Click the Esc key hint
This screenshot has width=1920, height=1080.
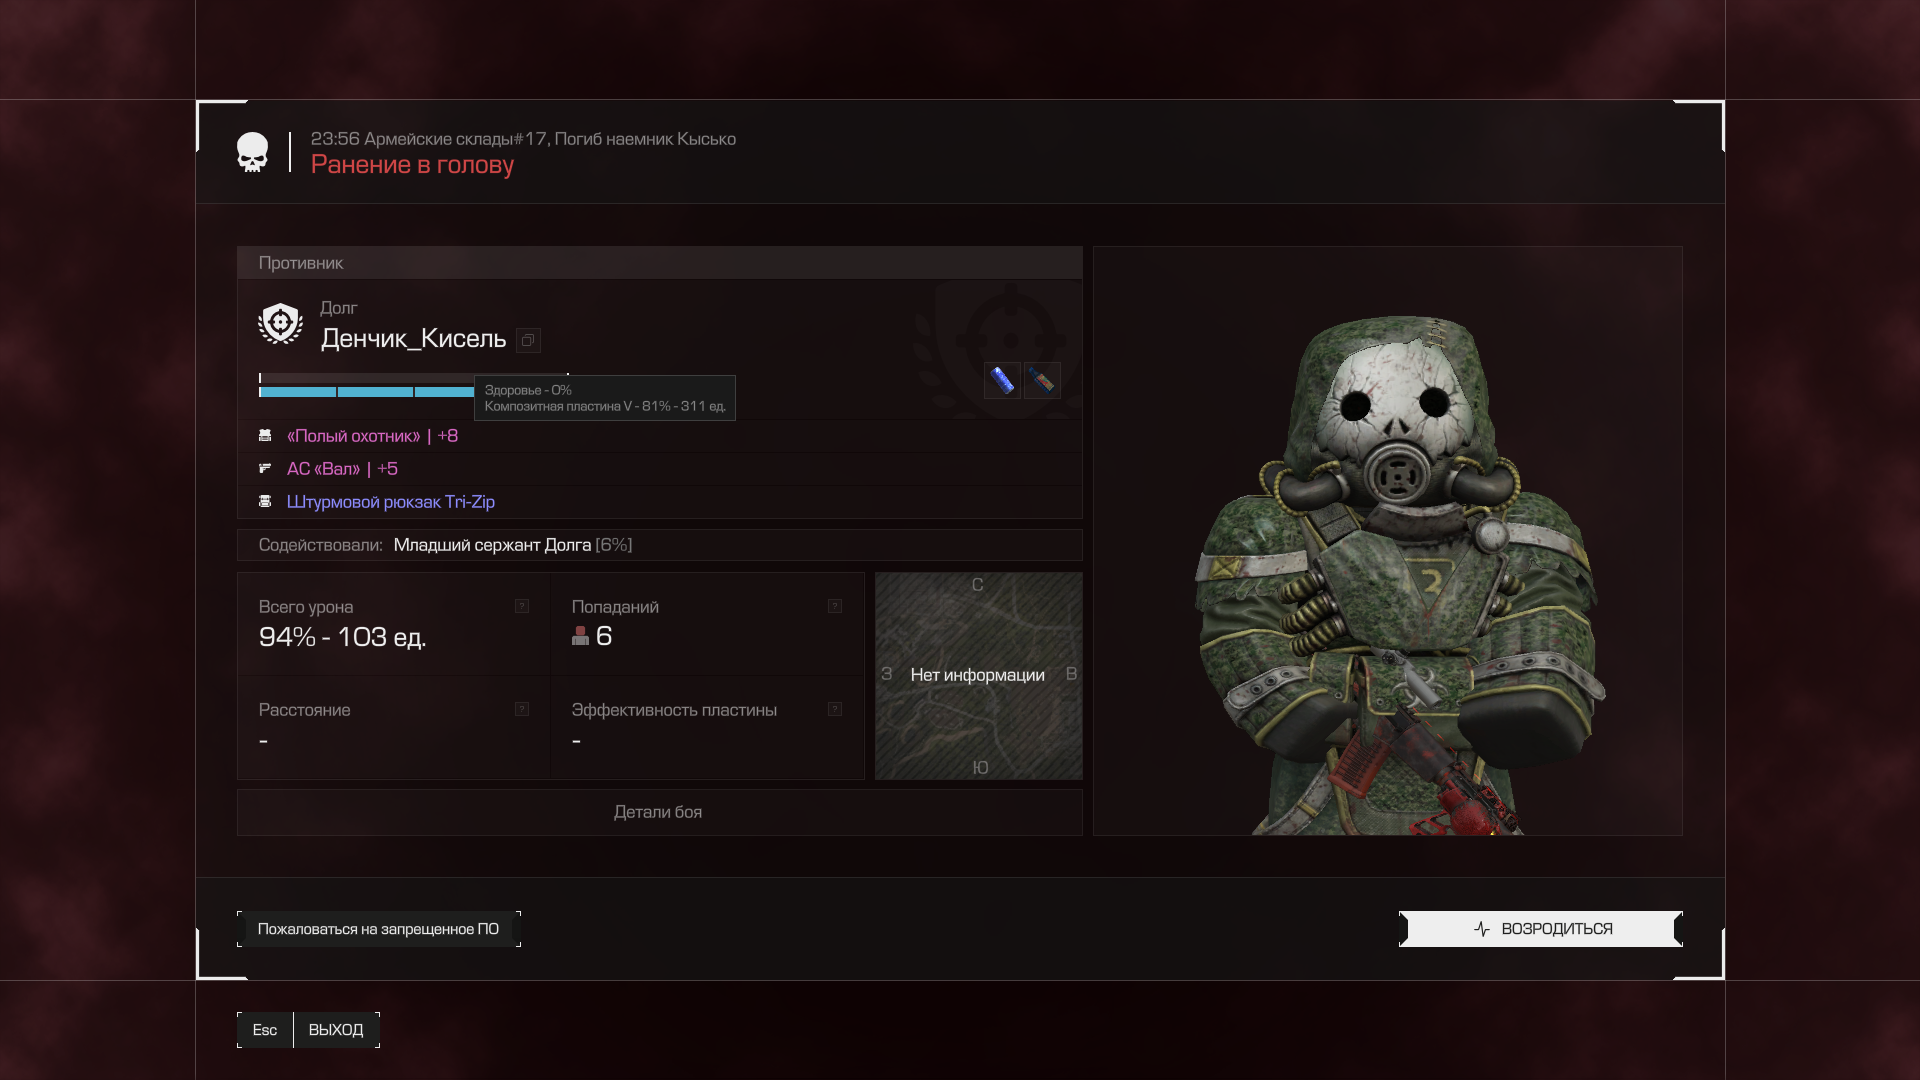coord(265,1030)
